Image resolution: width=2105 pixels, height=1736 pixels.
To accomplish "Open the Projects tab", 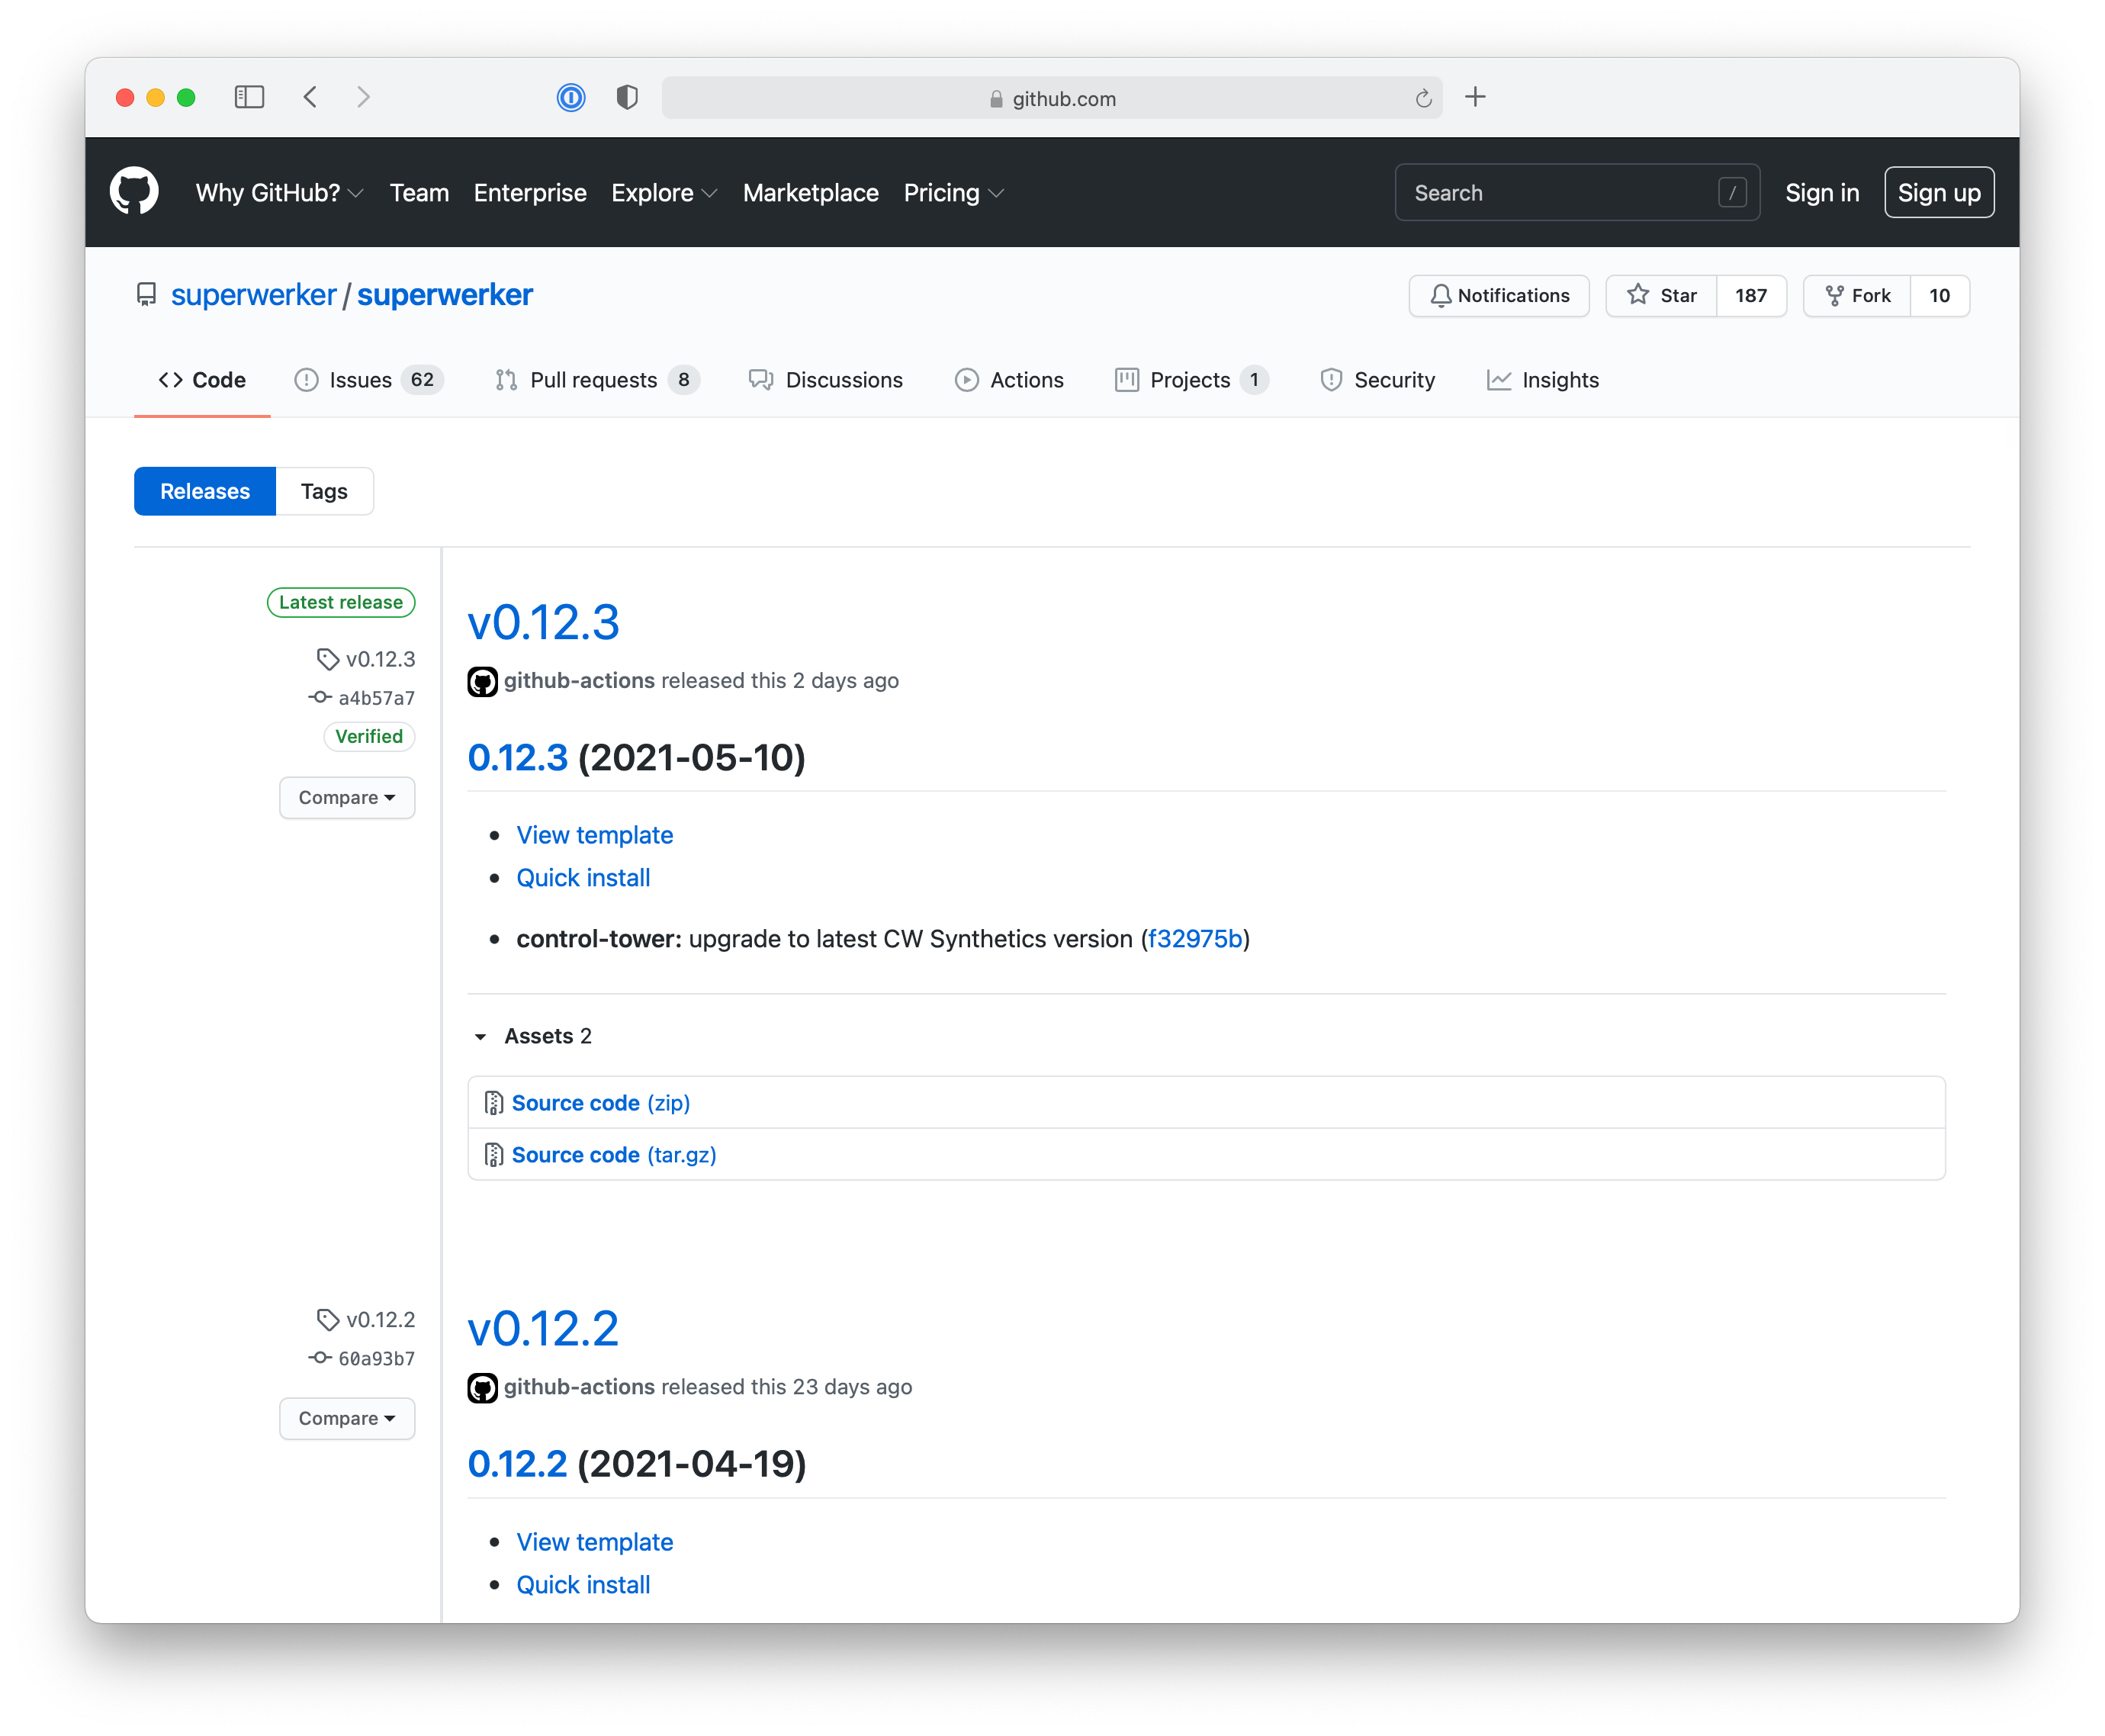I will tap(1191, 380).
